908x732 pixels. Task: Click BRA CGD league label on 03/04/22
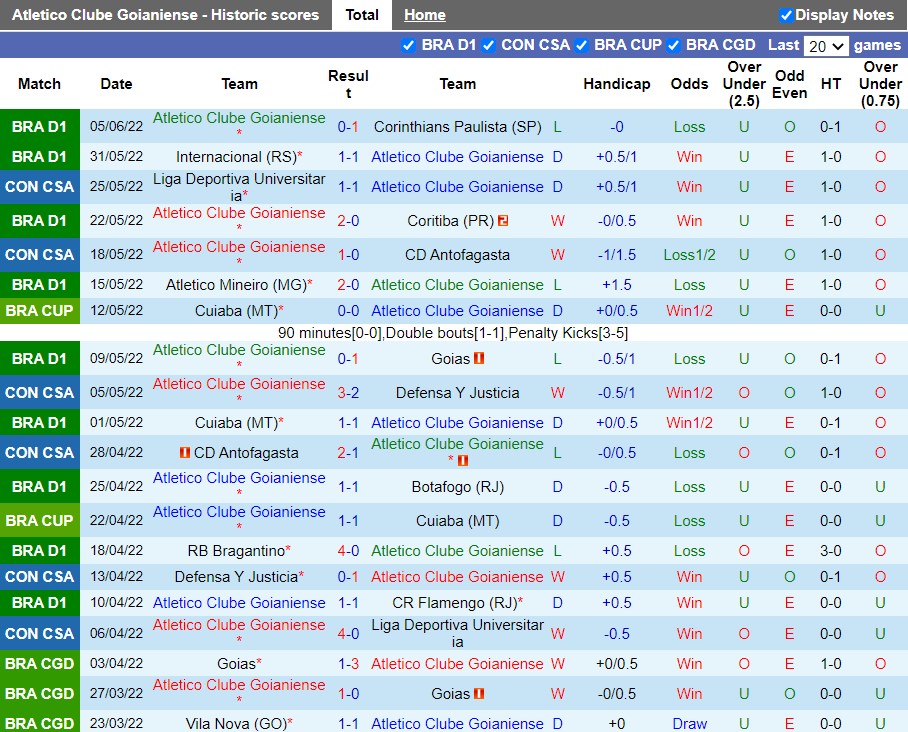pyautogui.click(x=39, y=664)
